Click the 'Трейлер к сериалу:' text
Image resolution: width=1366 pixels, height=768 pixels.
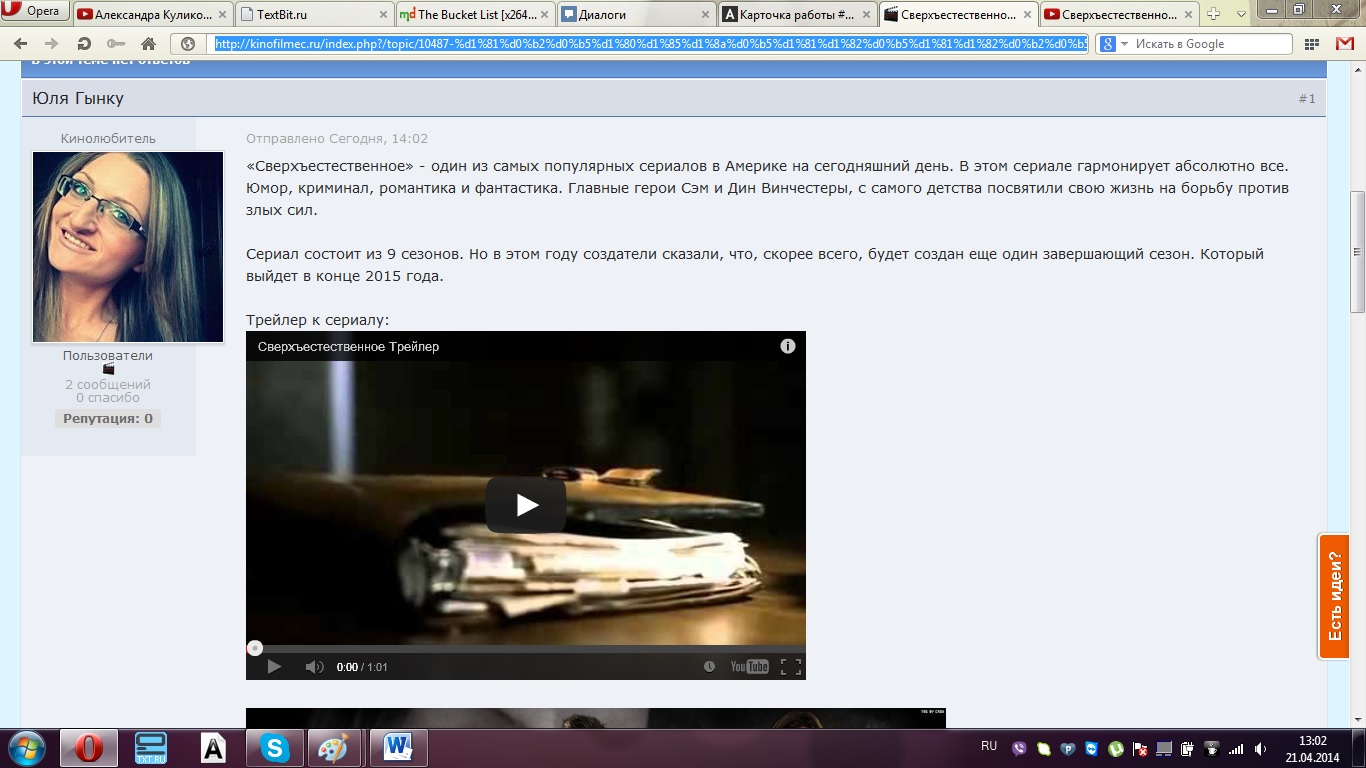click(318, 320)
